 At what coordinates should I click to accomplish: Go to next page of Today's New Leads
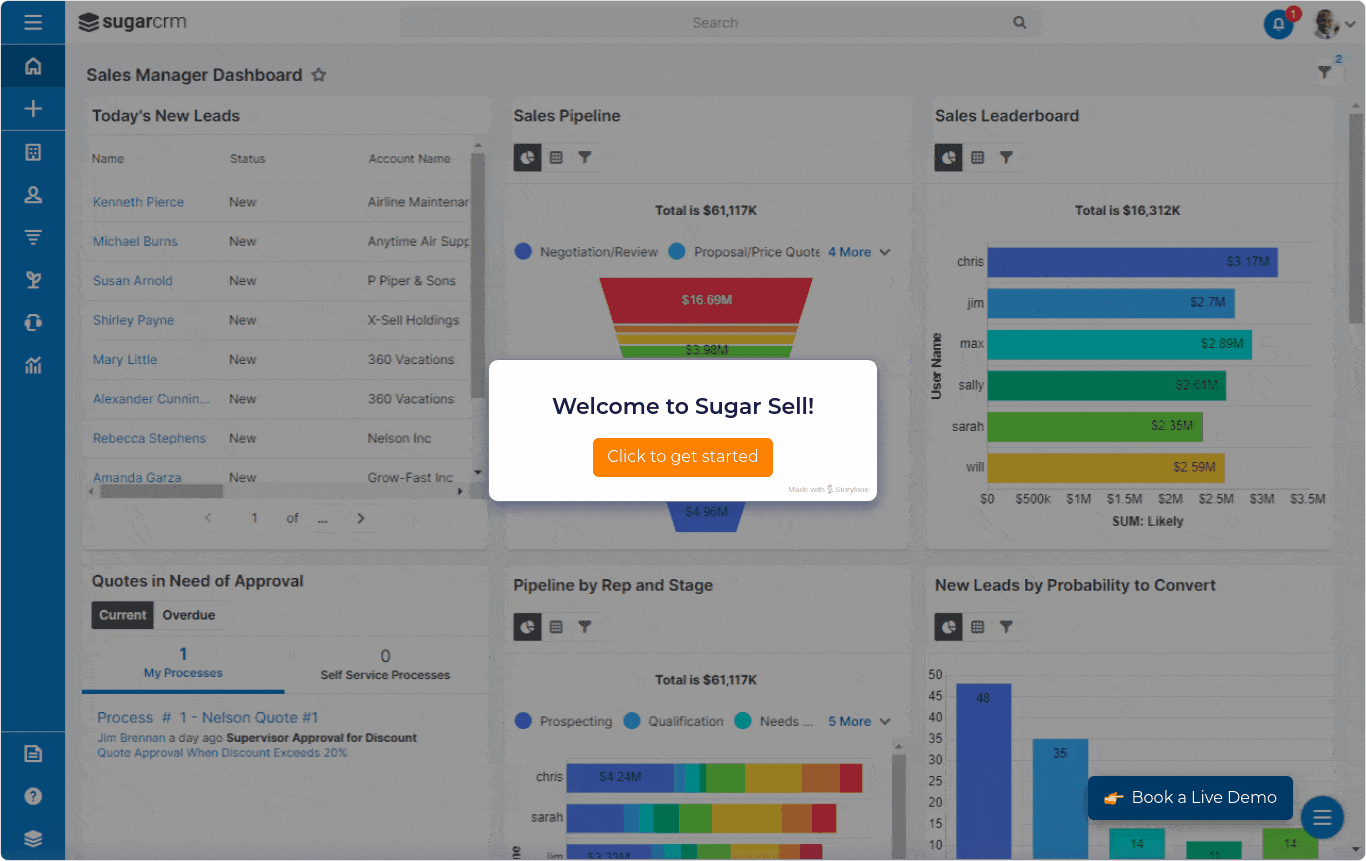(x=361, y=518)
